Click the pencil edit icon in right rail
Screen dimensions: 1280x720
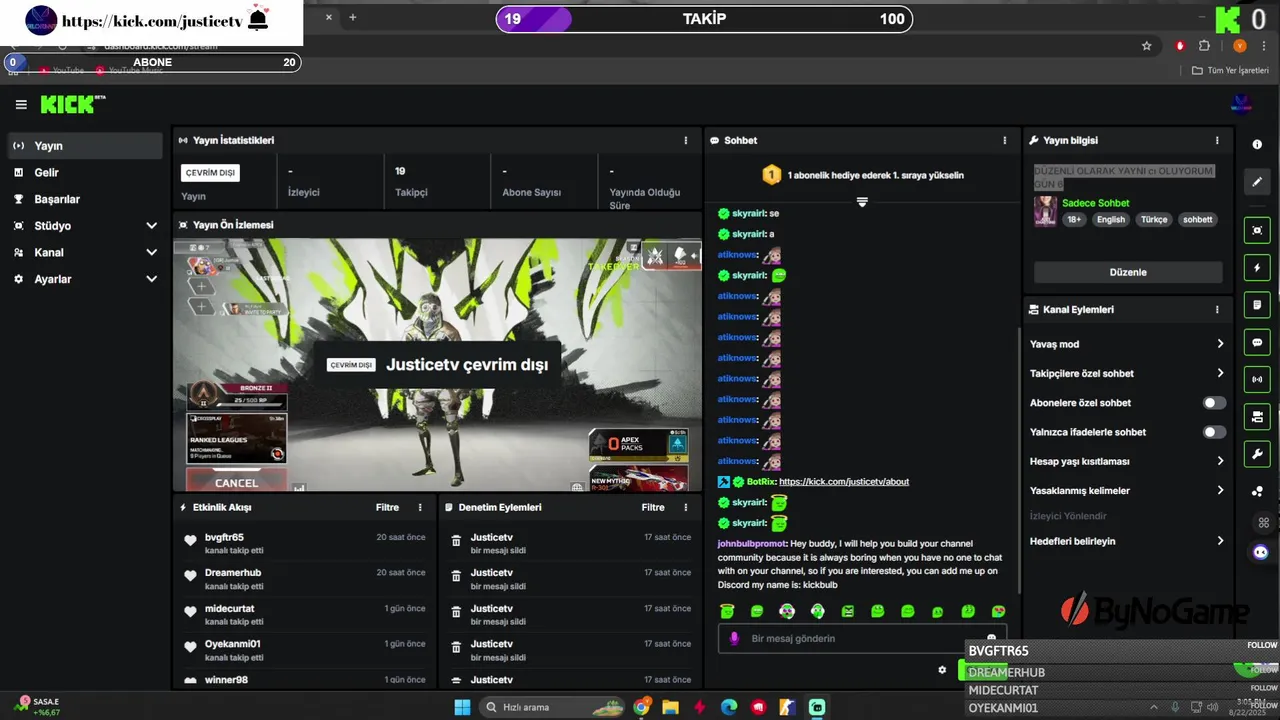coord(1257,182)
